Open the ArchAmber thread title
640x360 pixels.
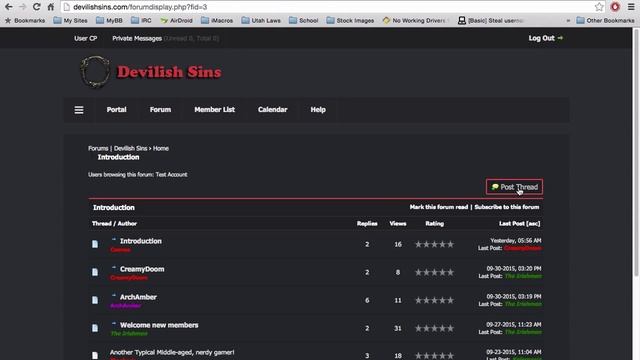click(138, 297)
